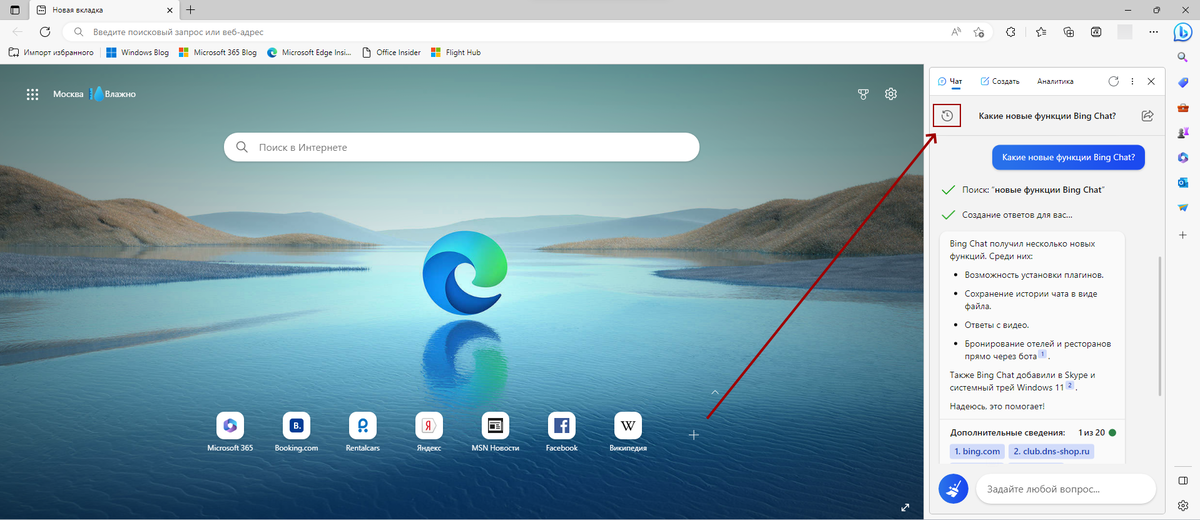Open the Bing sidebar three-dot options
The image size is (1200, 520).
point(1132,81)
